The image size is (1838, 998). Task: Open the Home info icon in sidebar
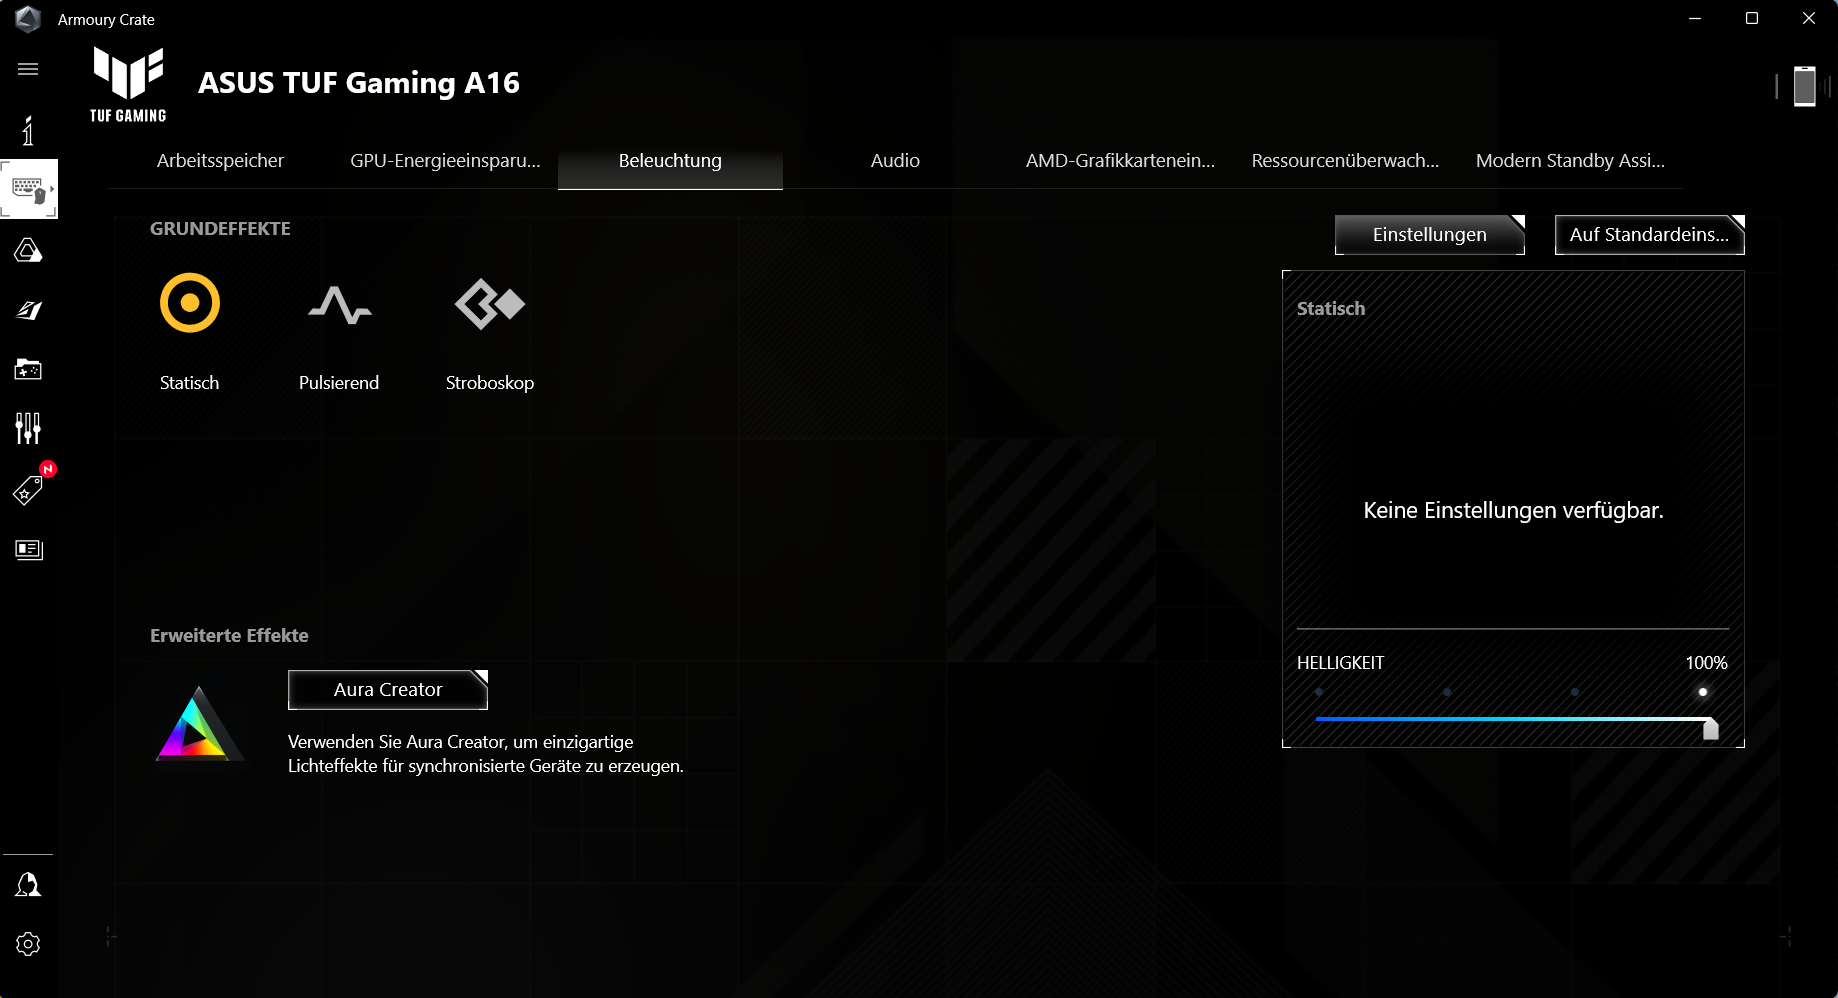point(28,130)
